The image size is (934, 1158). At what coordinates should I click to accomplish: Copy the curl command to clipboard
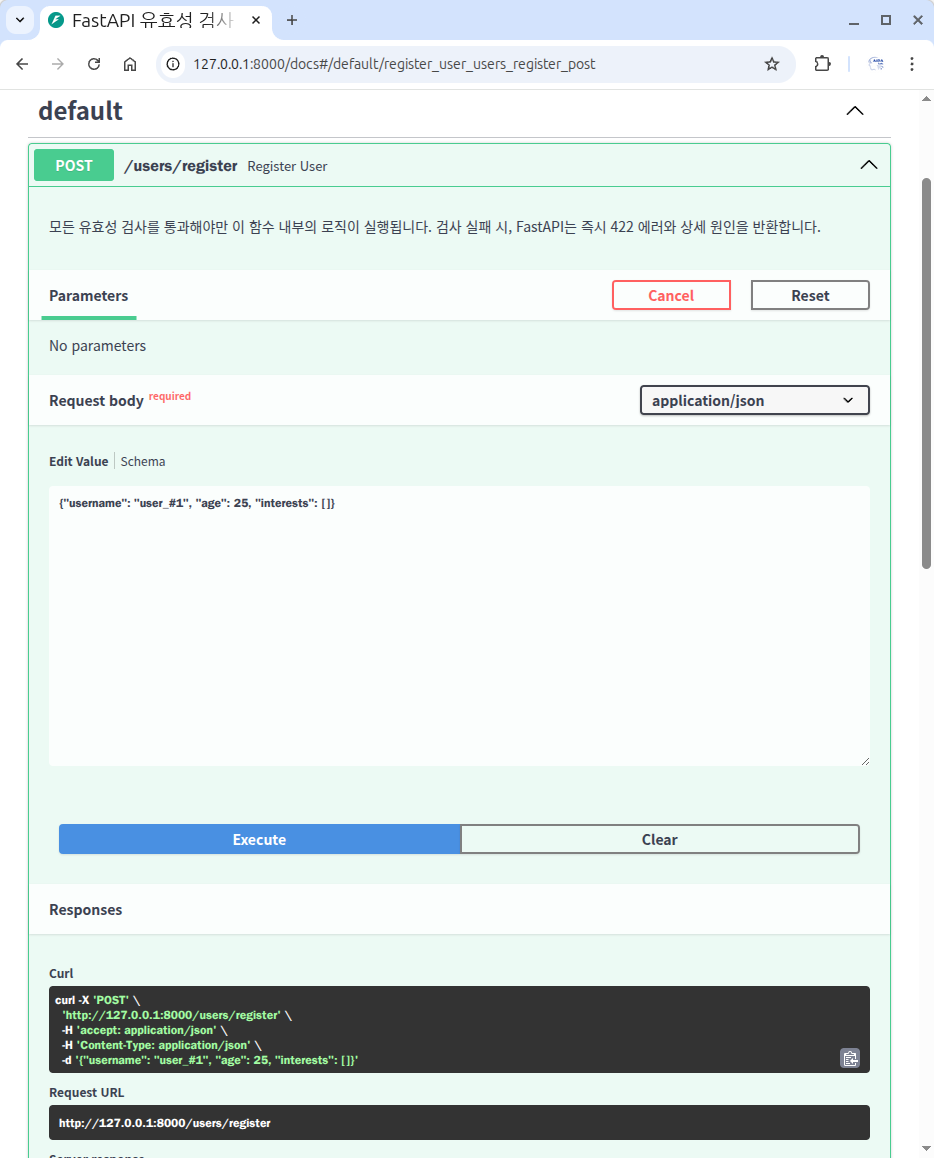[850, 1058]
